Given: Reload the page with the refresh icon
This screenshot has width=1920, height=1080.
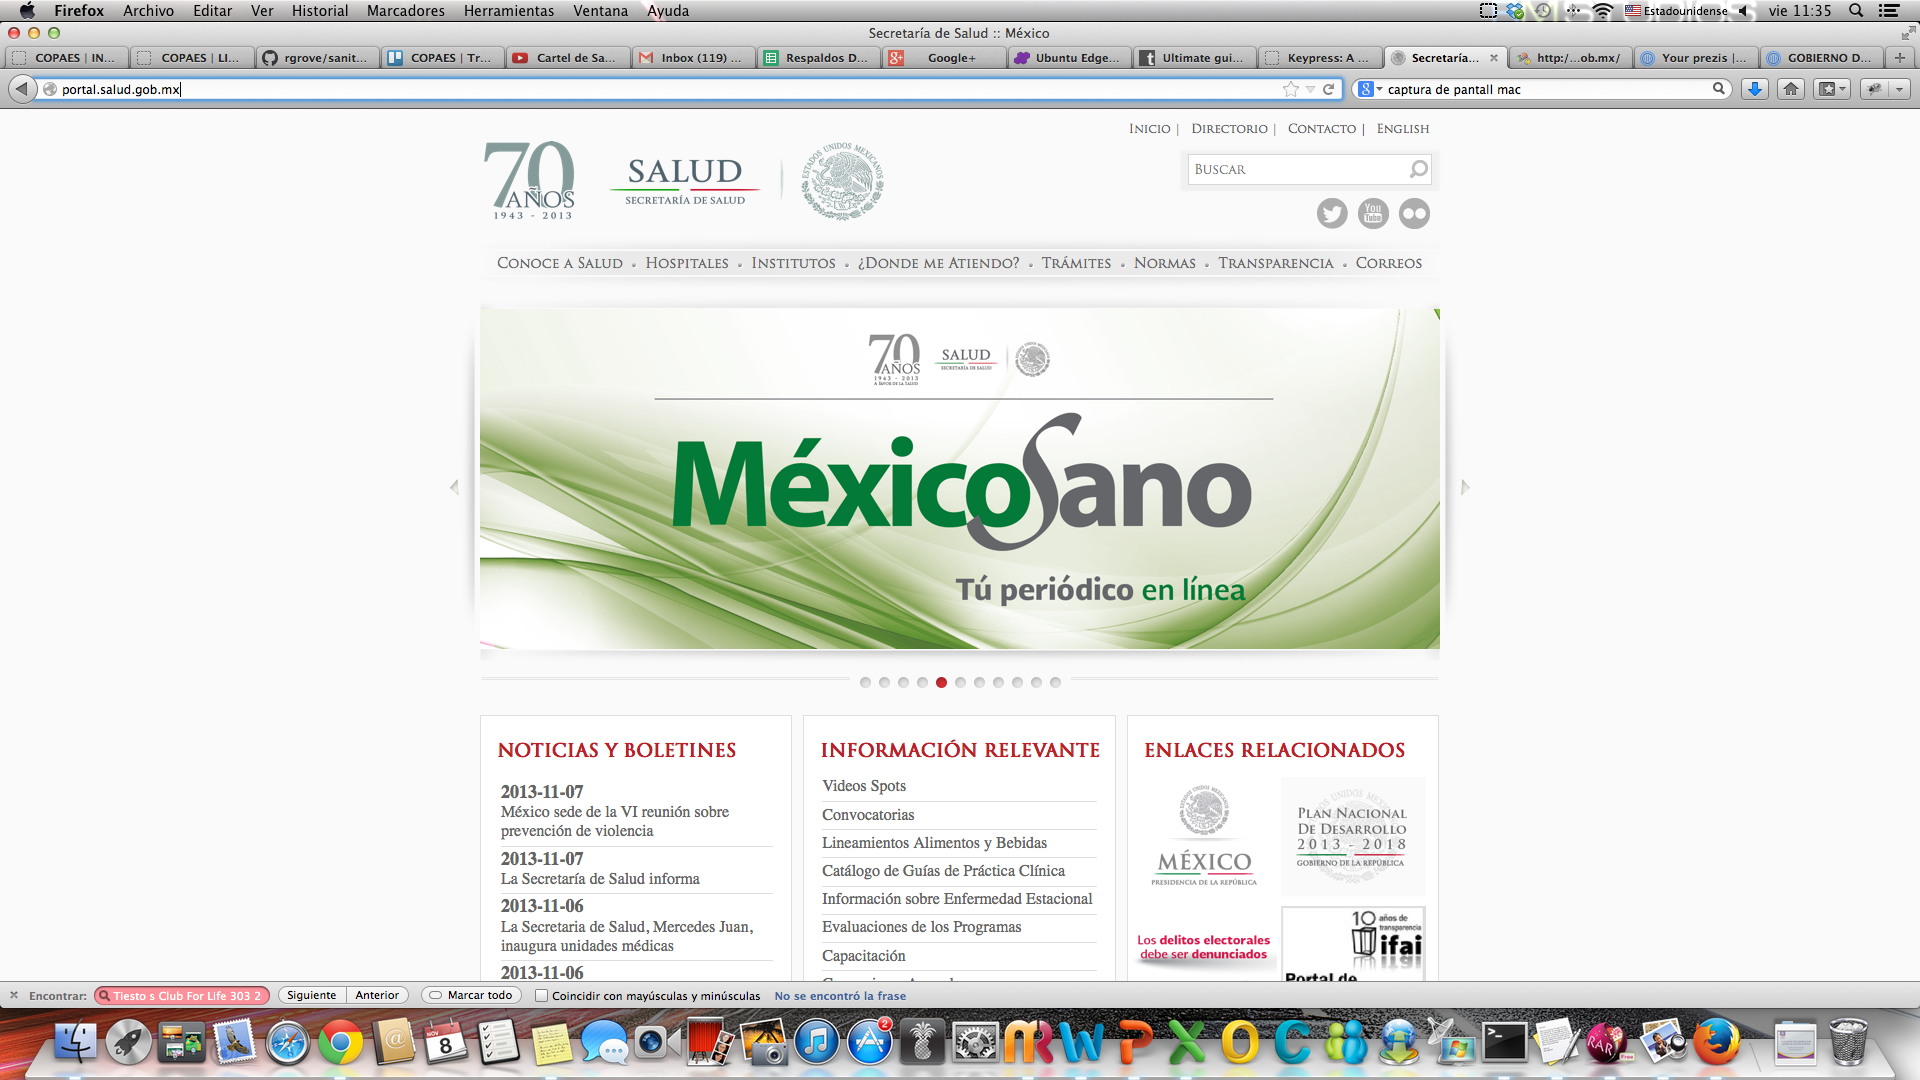Looking at the screenshot, I should 1328,89.
